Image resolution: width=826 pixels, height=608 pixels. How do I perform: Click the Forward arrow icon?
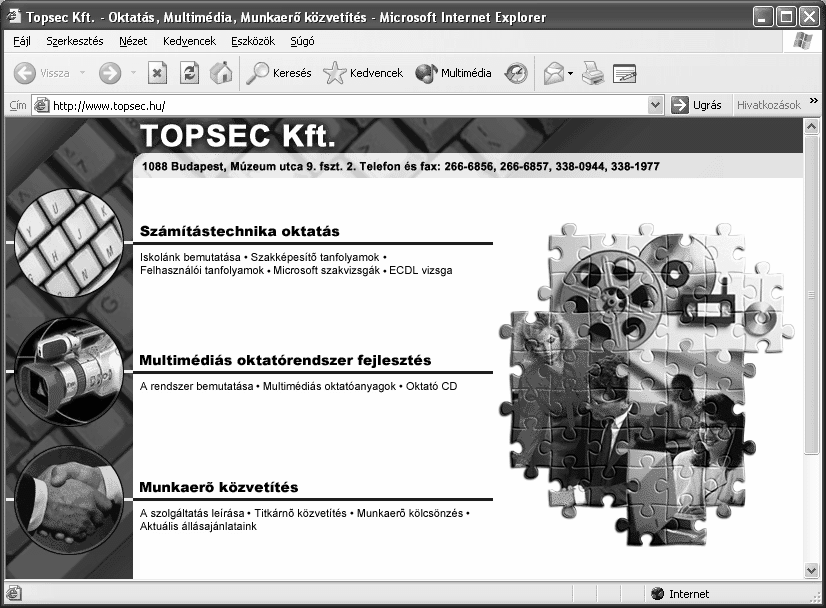110,73
